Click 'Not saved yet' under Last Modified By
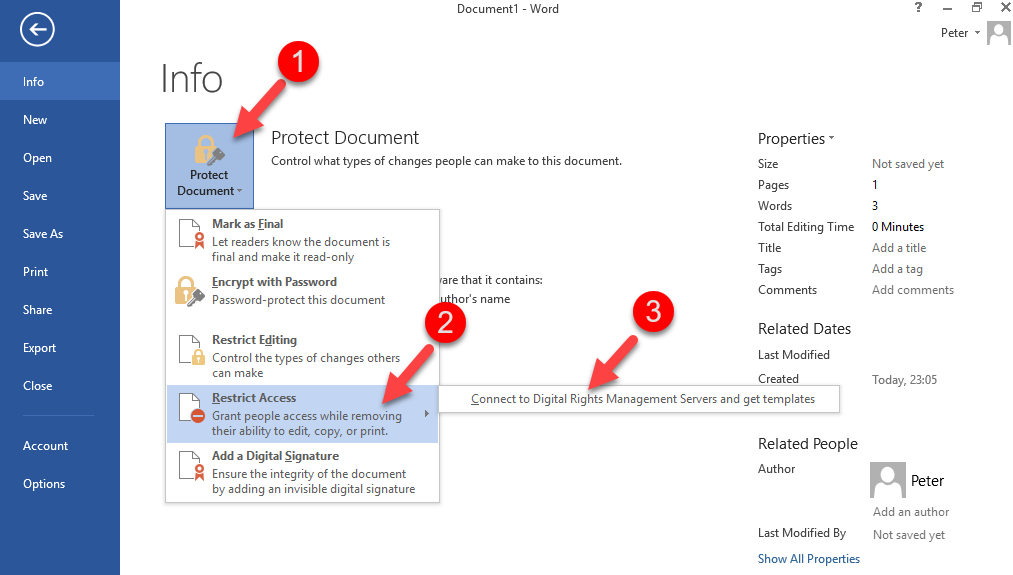 point(908,535)
